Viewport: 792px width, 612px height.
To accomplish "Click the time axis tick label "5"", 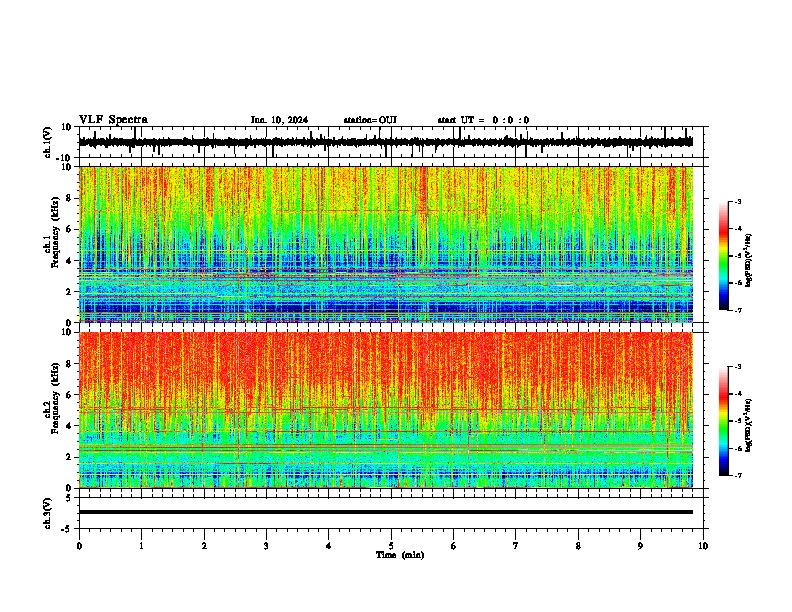I will coord(391,546).
